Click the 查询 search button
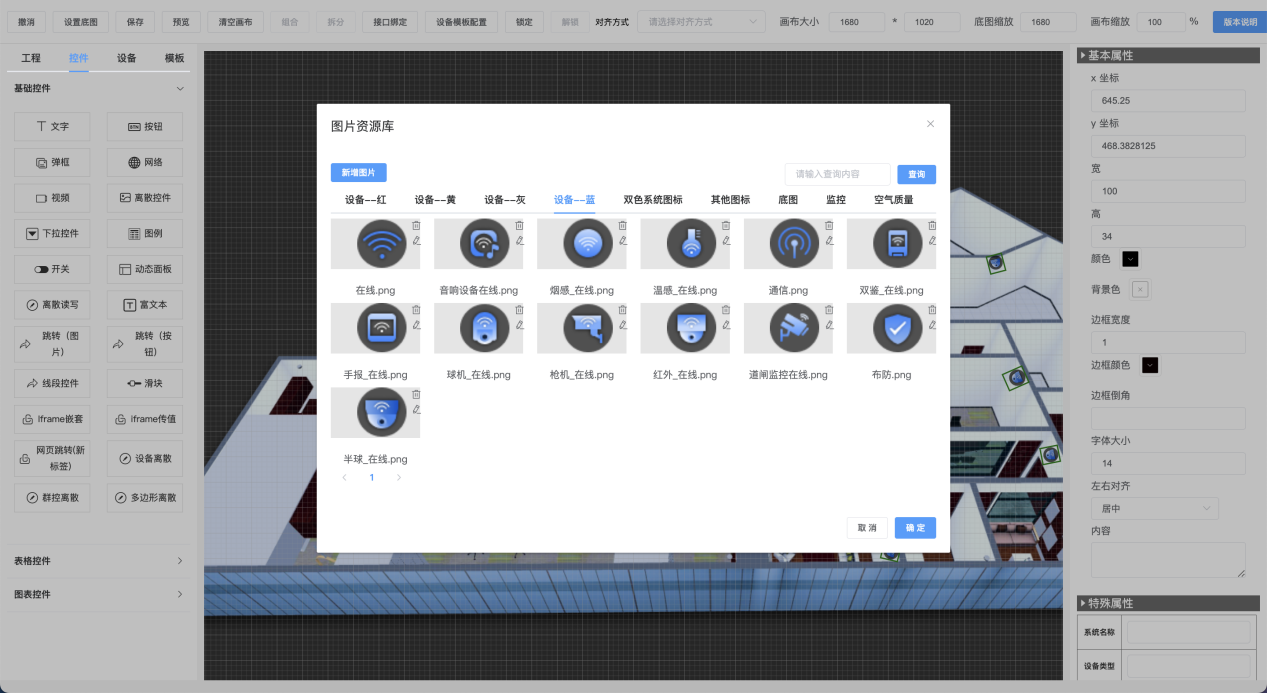 pos(916,174)
